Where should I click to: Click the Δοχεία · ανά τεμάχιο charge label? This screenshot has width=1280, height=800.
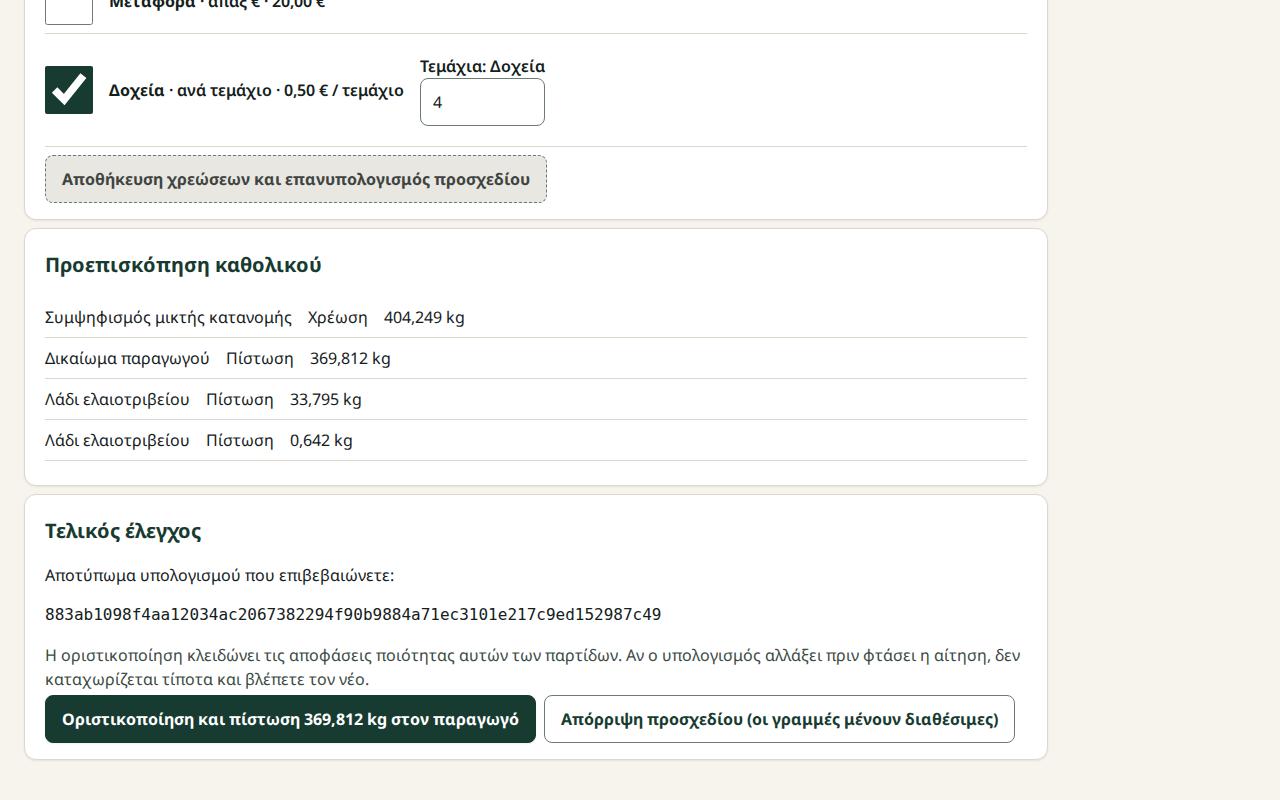pos(256,90)
